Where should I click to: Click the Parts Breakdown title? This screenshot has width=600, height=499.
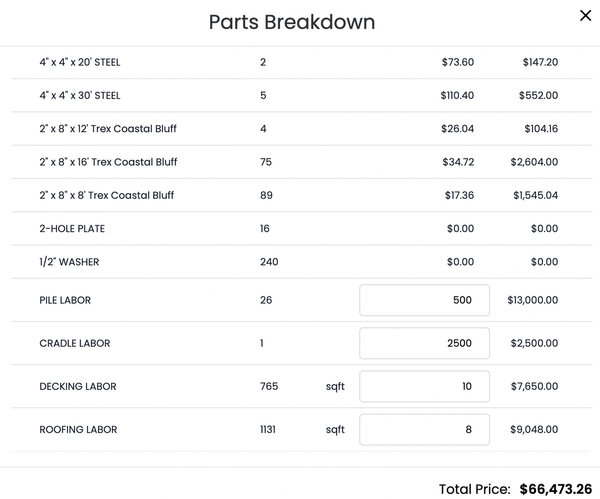tap(292, 22)
